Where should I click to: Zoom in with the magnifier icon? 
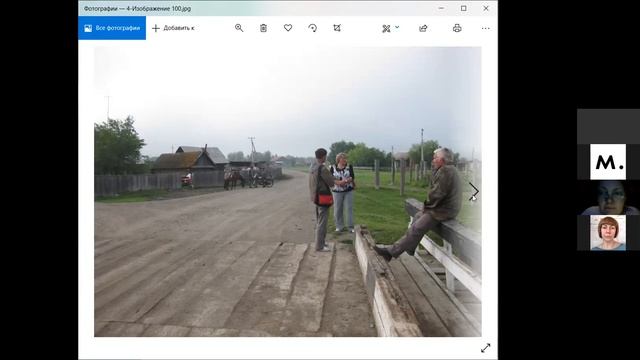pyautogui.click(x=239, y=28)
